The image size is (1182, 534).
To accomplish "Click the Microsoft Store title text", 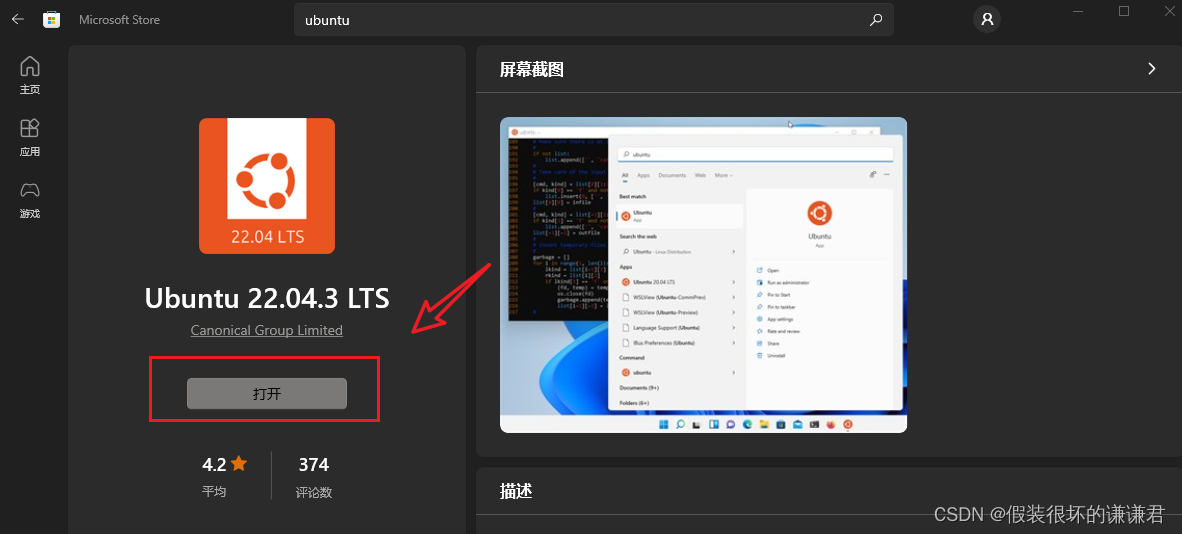I will pyautogui.click(x=119, y=20).
